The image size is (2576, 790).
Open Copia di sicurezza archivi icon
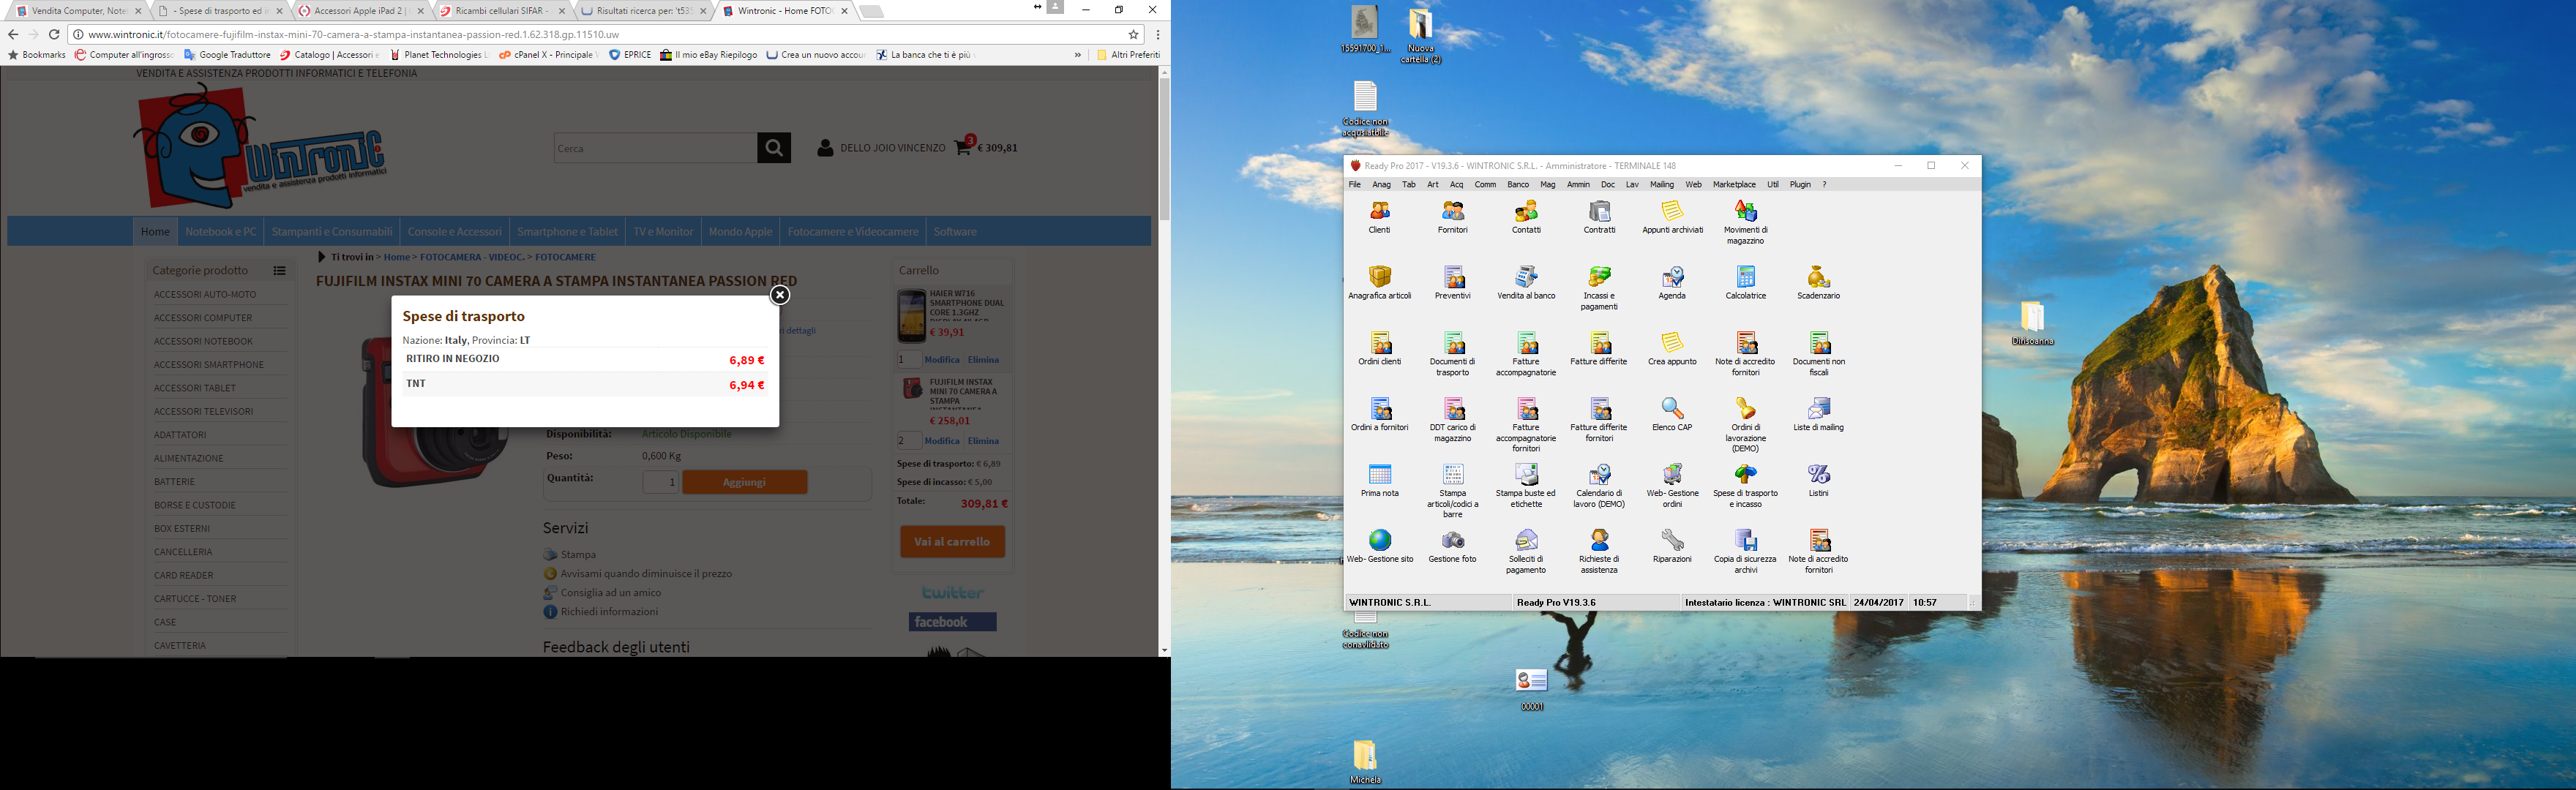[1746, 540]
